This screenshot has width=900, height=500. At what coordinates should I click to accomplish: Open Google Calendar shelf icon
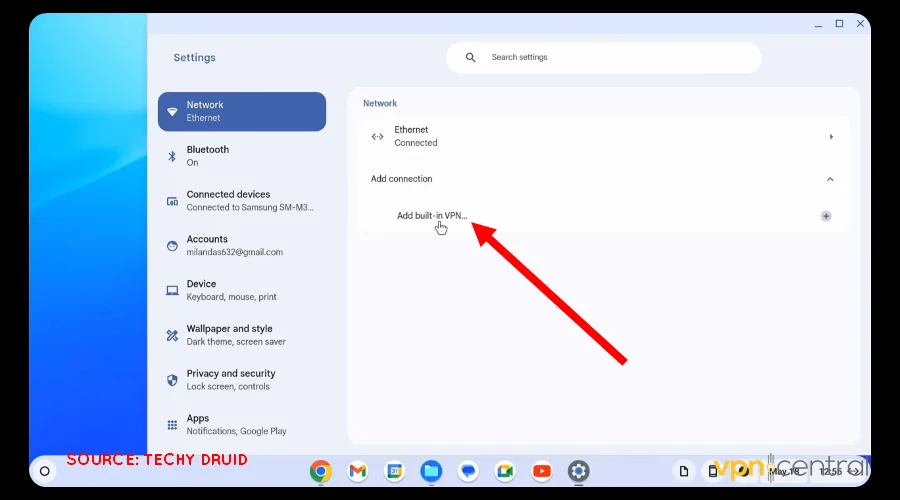pyautogui.click(x=394, y=471)
